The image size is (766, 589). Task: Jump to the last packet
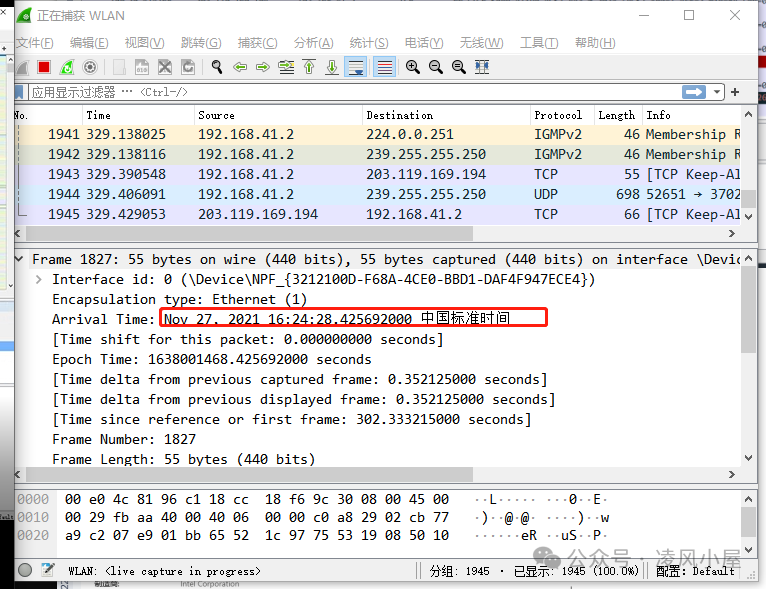click(x=332, y=67)
